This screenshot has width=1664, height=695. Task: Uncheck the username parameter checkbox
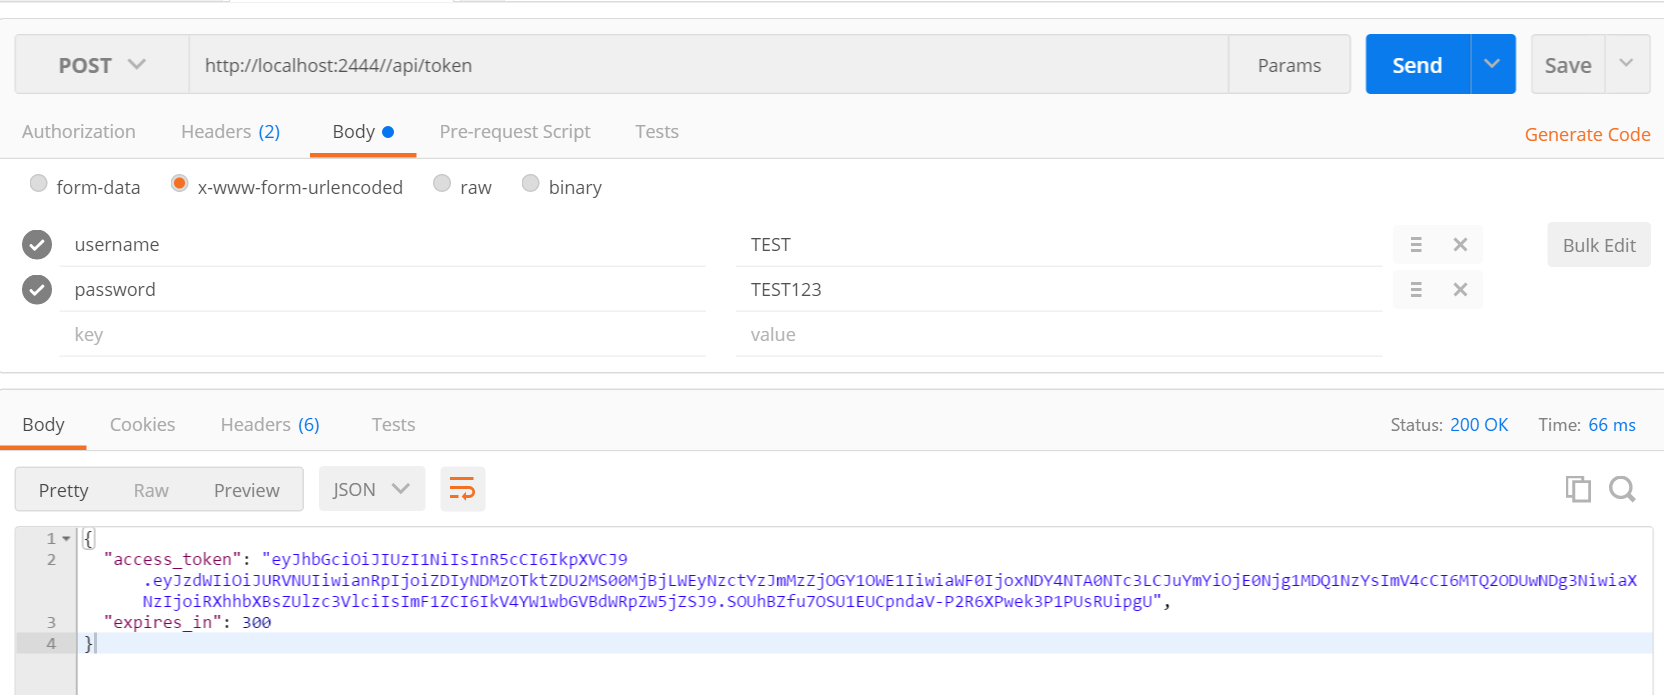click(x=37, y=245)
